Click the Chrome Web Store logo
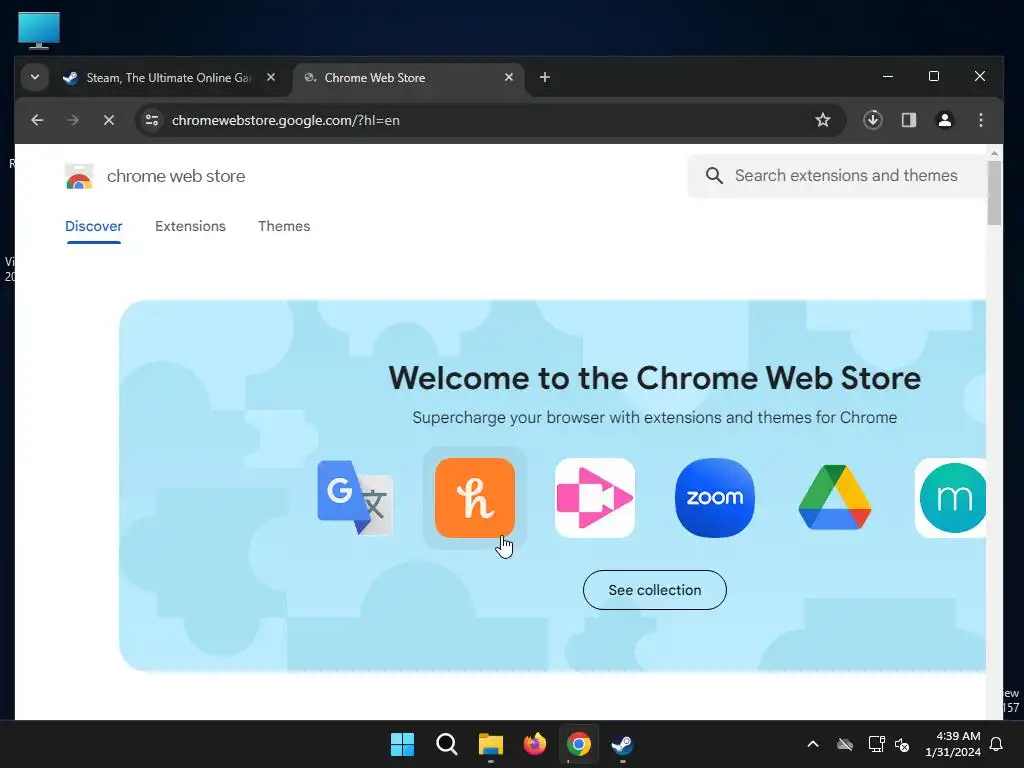 click(79, 176)
